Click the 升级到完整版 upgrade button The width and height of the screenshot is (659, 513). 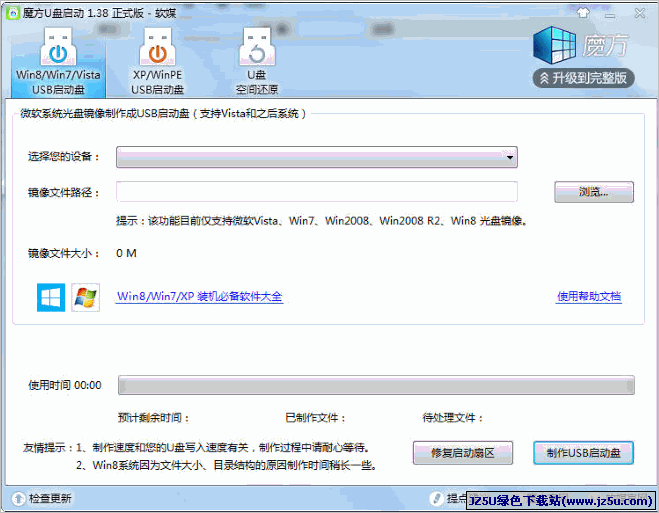583,78
